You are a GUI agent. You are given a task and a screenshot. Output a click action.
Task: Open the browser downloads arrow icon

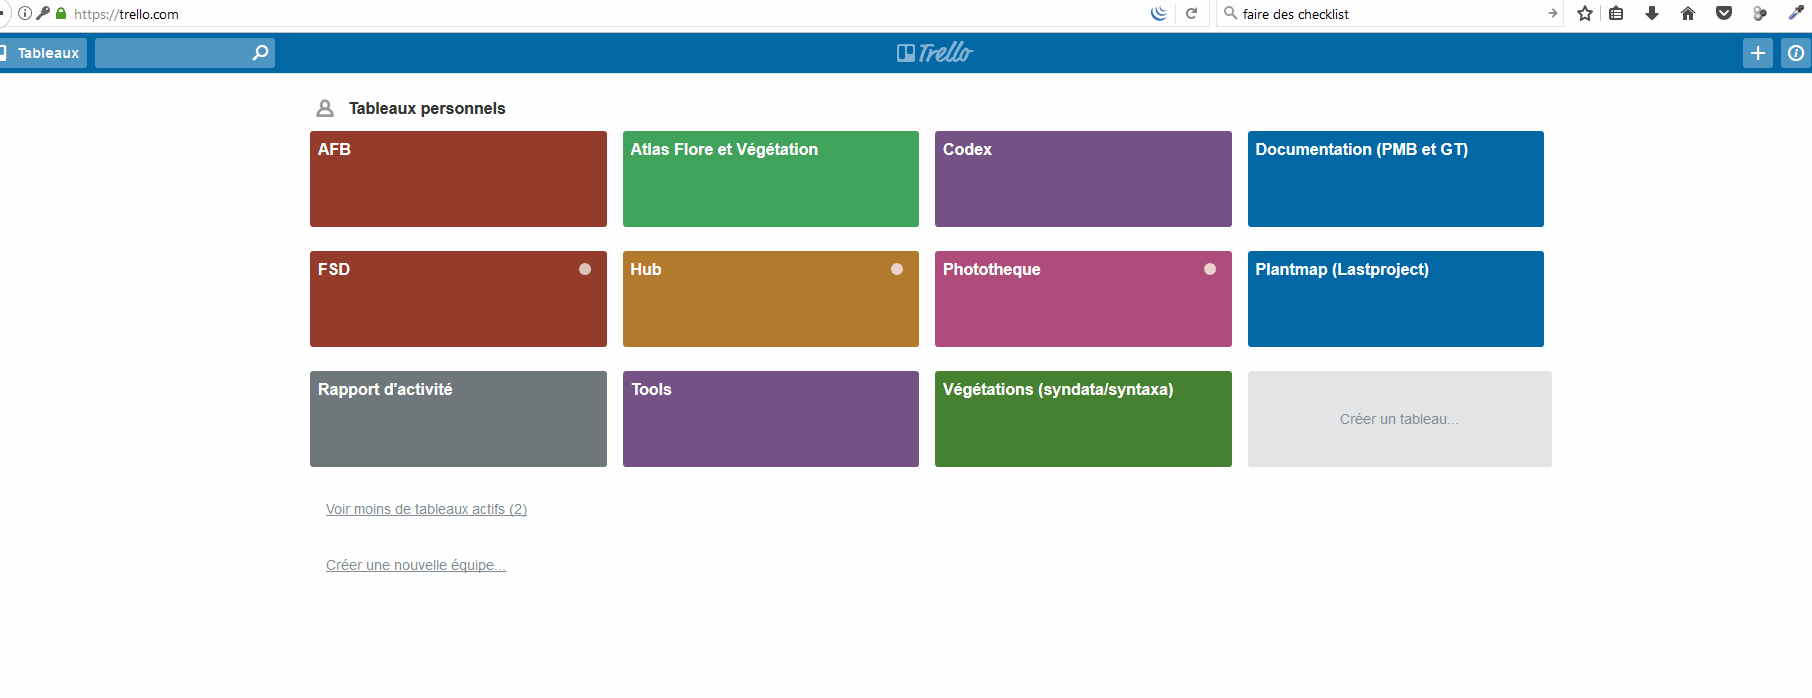(x=1652, y=14)
